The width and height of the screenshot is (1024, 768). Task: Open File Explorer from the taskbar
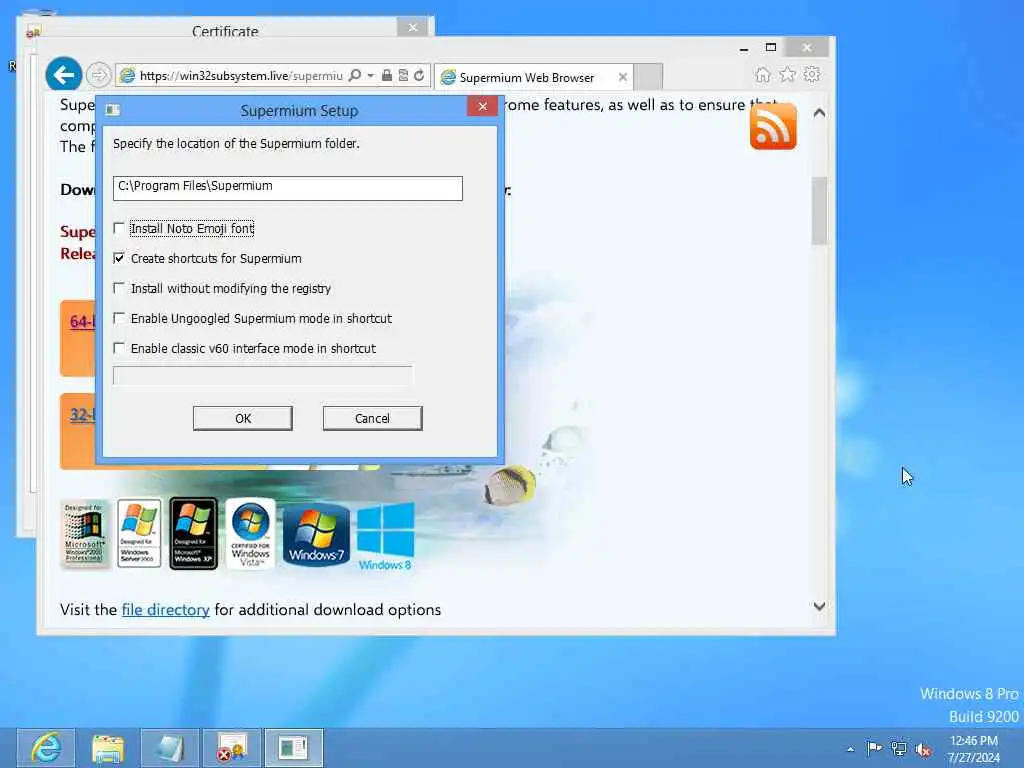[108, 748]
